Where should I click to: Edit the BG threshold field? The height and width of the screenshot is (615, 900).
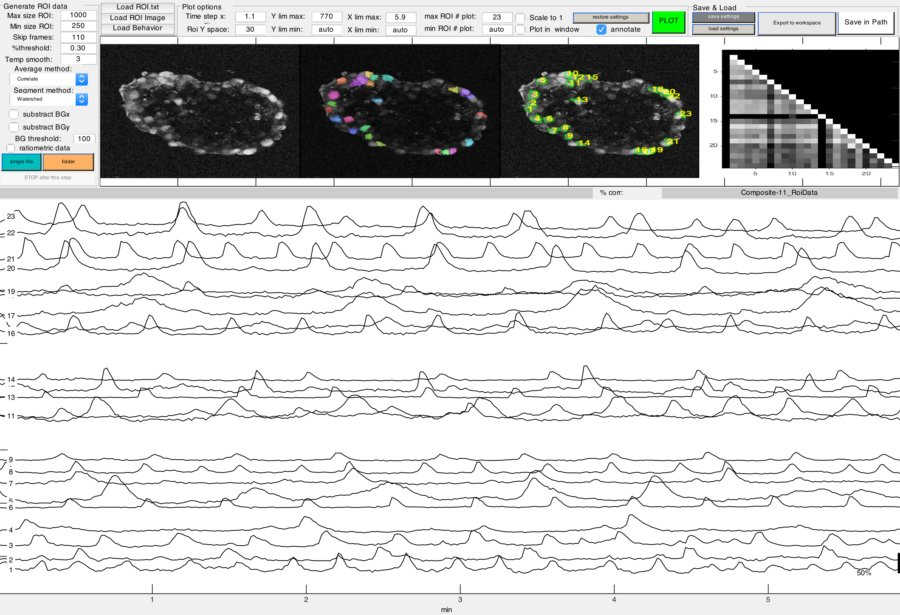click(84, 138)
